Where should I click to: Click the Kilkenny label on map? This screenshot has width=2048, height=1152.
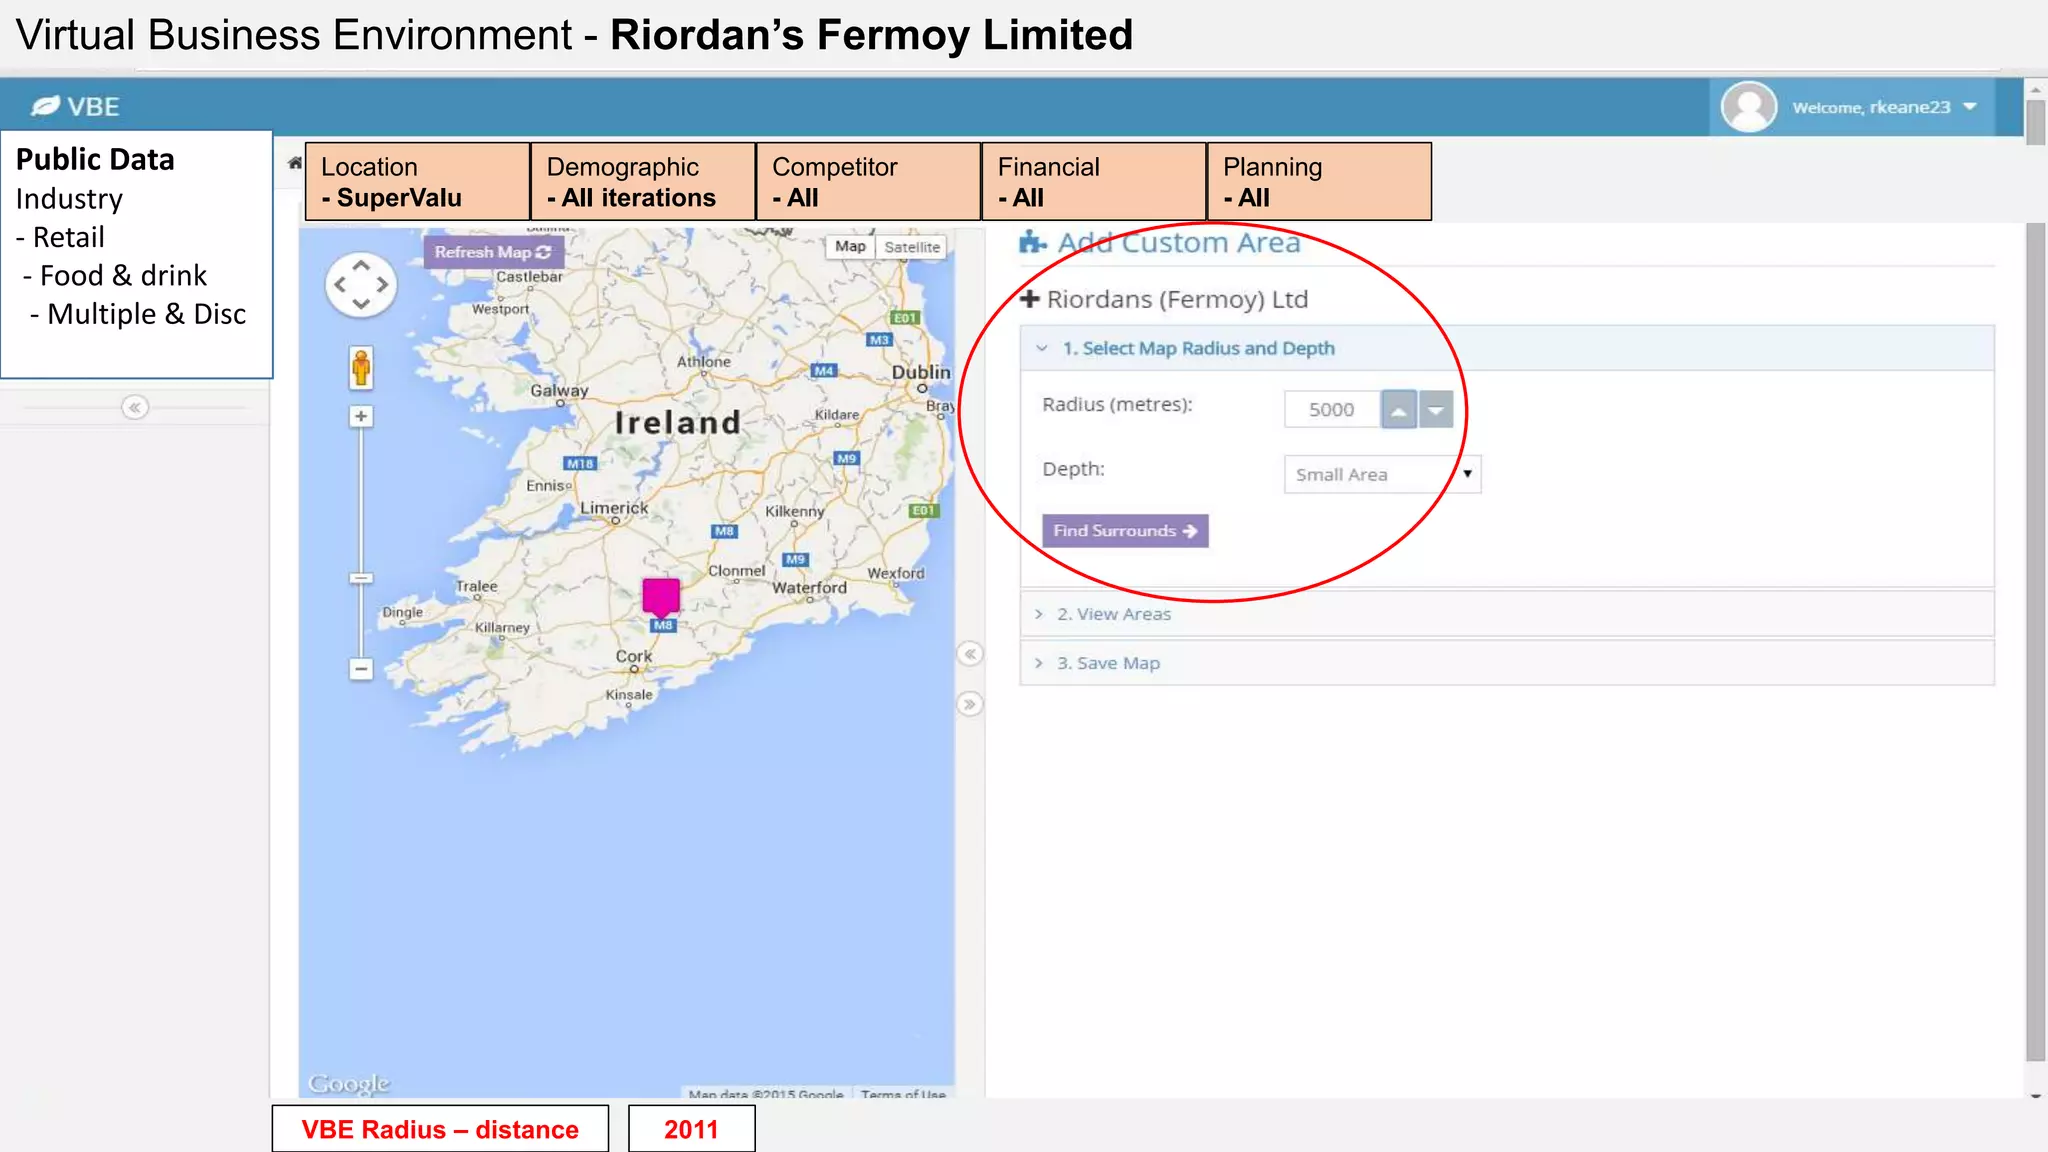coord(795,511)
